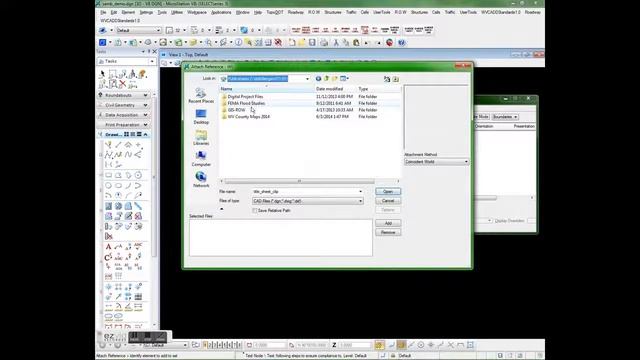Open the TopoDOT menu
The image size is (640, 360).
(x=275, y=12)
